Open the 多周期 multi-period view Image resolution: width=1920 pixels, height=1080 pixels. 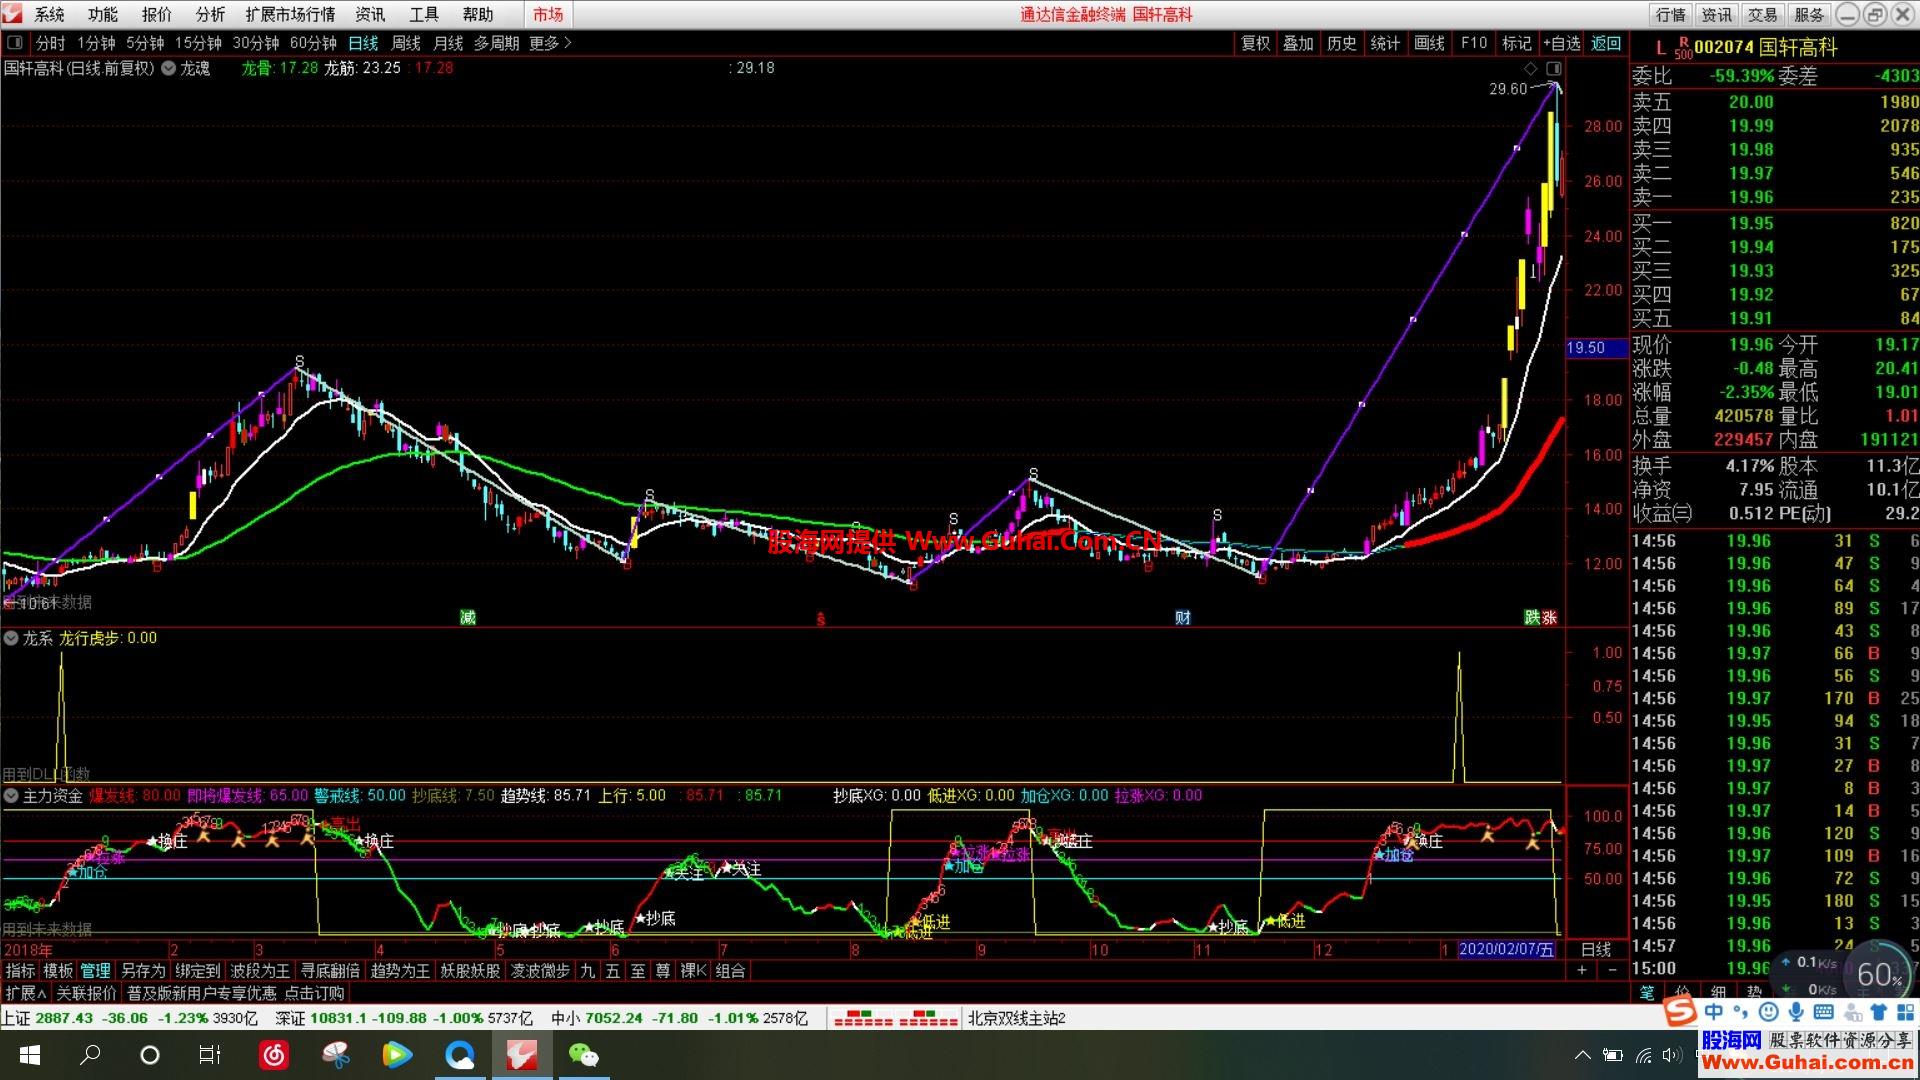click(496, 43)
